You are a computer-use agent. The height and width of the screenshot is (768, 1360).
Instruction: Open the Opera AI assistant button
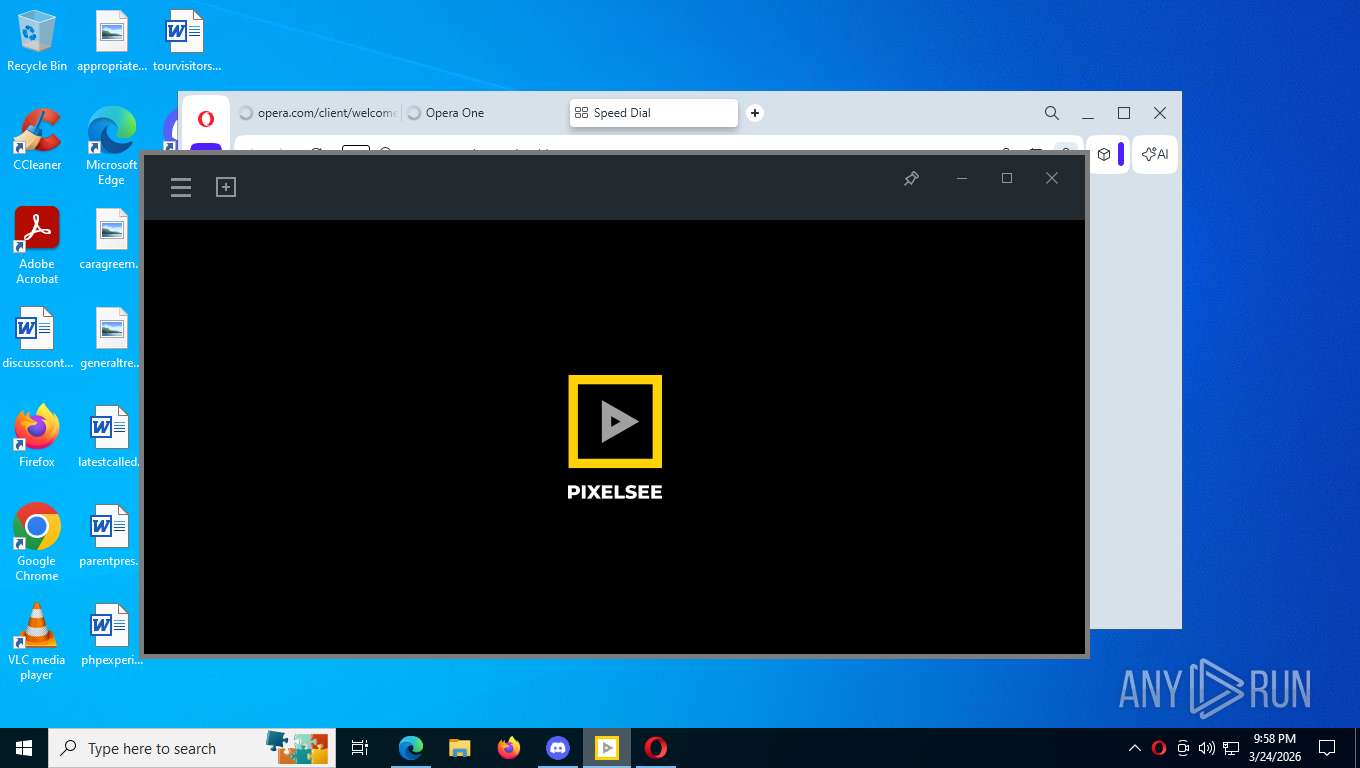point(1156,154)
